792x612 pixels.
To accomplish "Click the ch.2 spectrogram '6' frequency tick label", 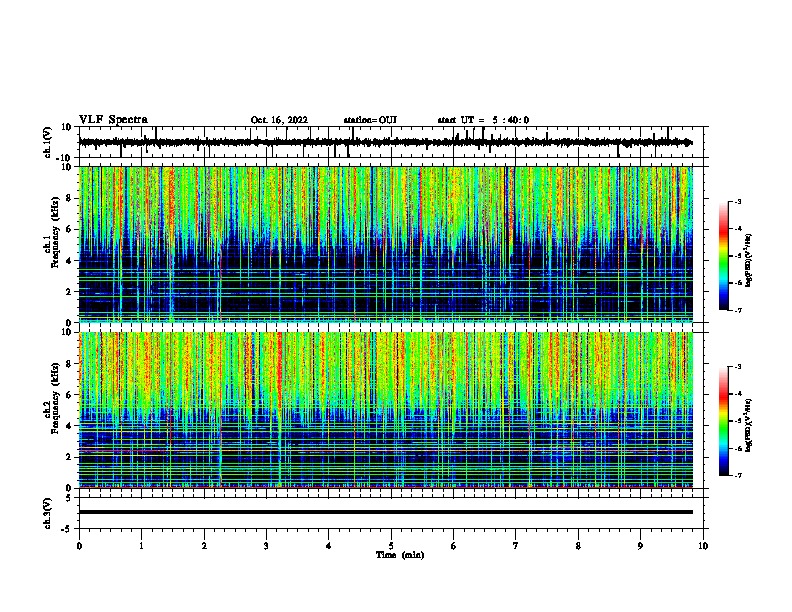I will [70, 395].
